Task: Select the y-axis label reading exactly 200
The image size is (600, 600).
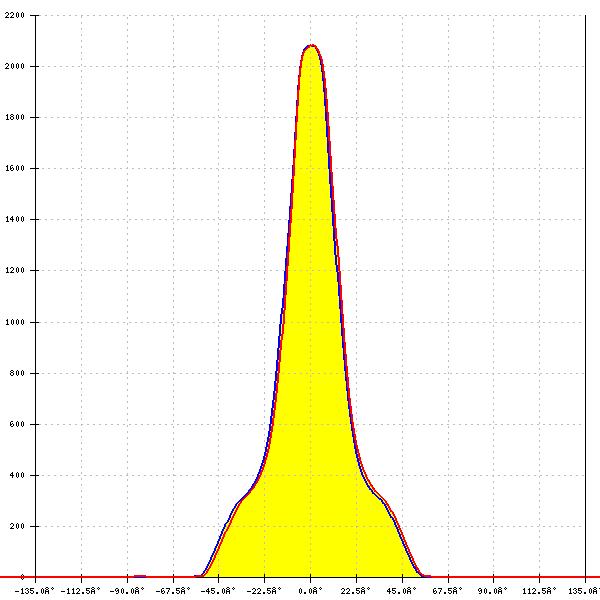Action: [17, 526]
